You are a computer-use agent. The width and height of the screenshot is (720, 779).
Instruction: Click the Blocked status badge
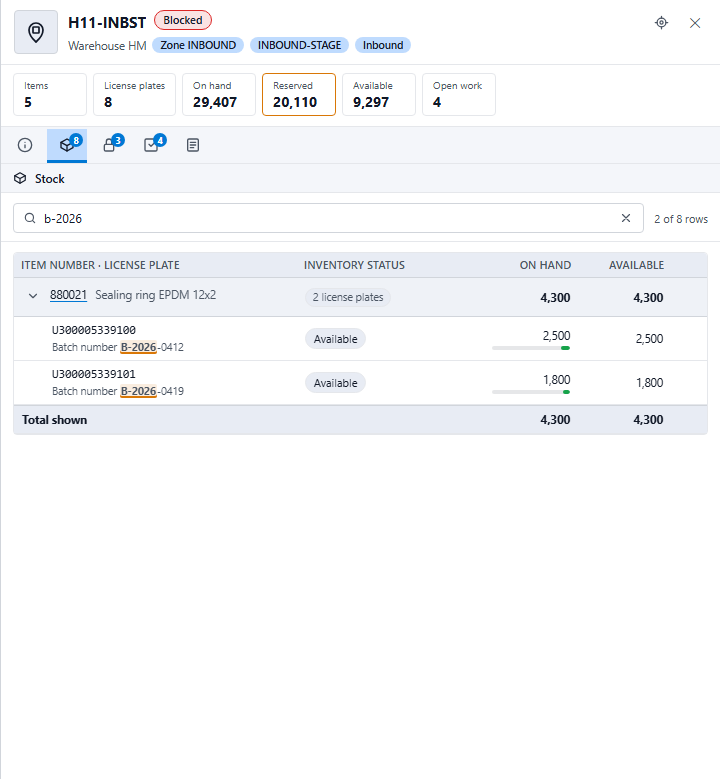coord(183,20)
